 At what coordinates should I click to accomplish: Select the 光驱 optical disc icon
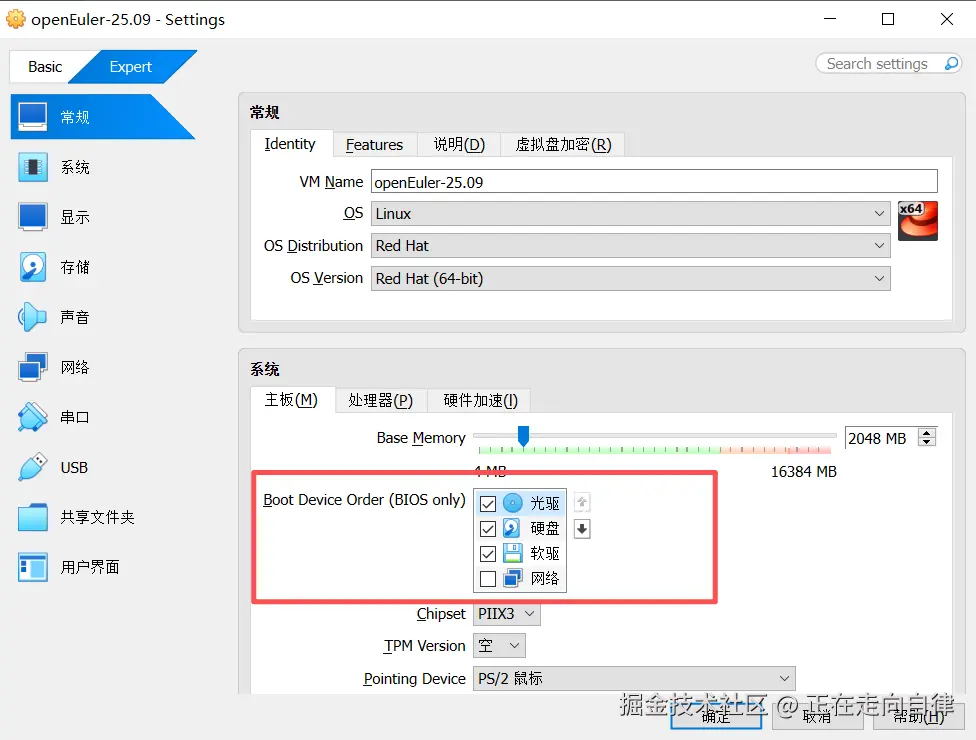(x=513, y=503)
